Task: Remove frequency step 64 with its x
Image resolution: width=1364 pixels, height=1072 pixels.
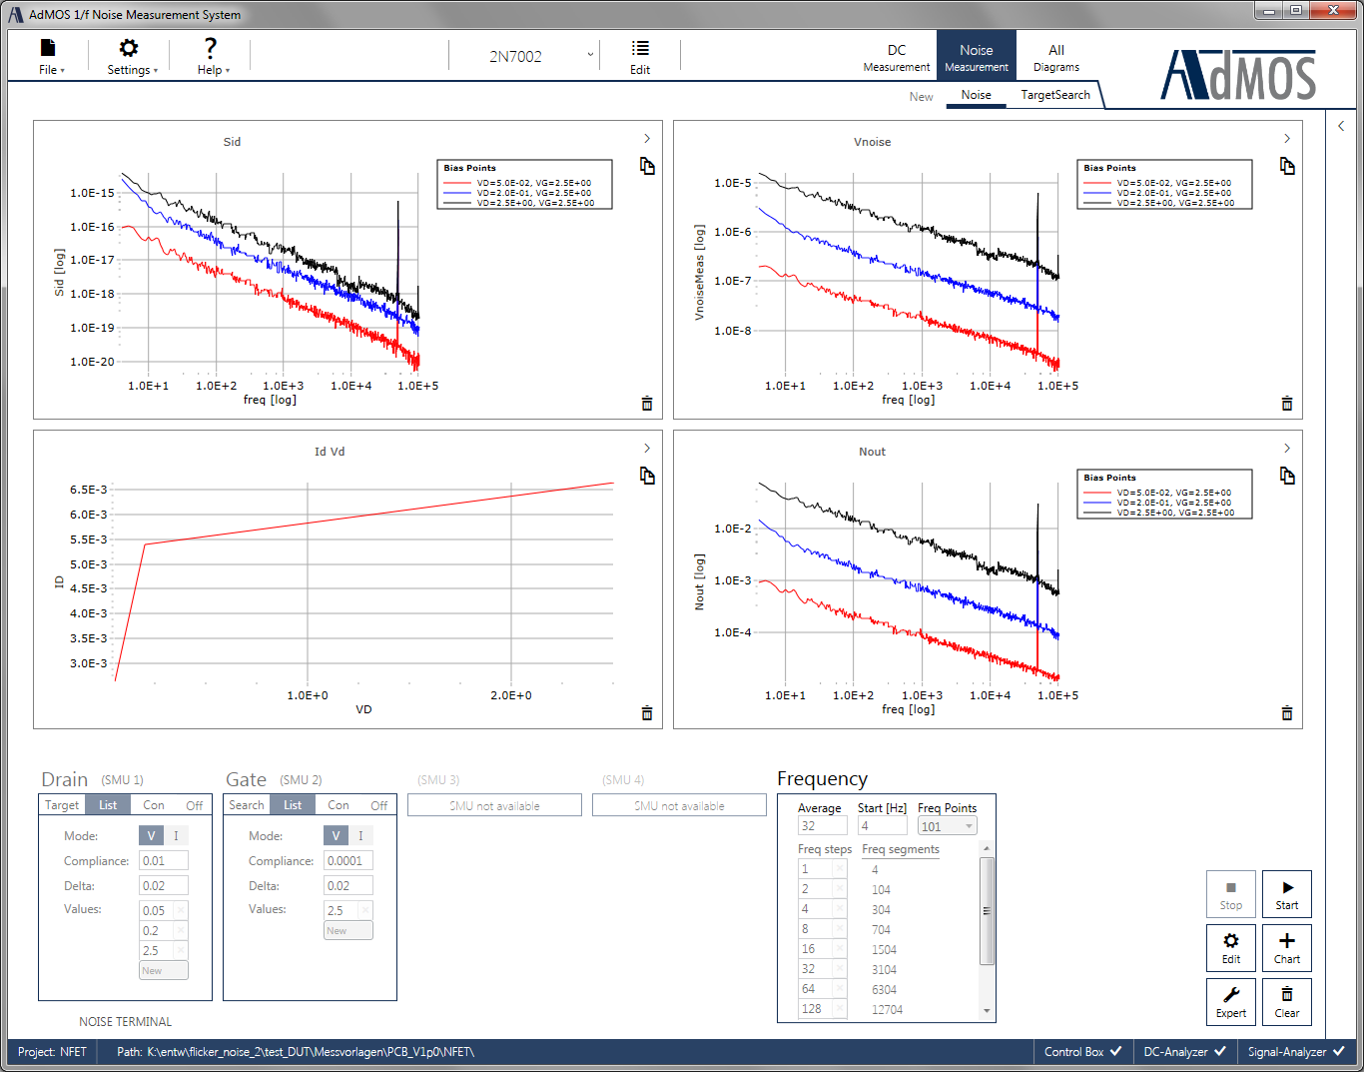Action: pos(840,989)
